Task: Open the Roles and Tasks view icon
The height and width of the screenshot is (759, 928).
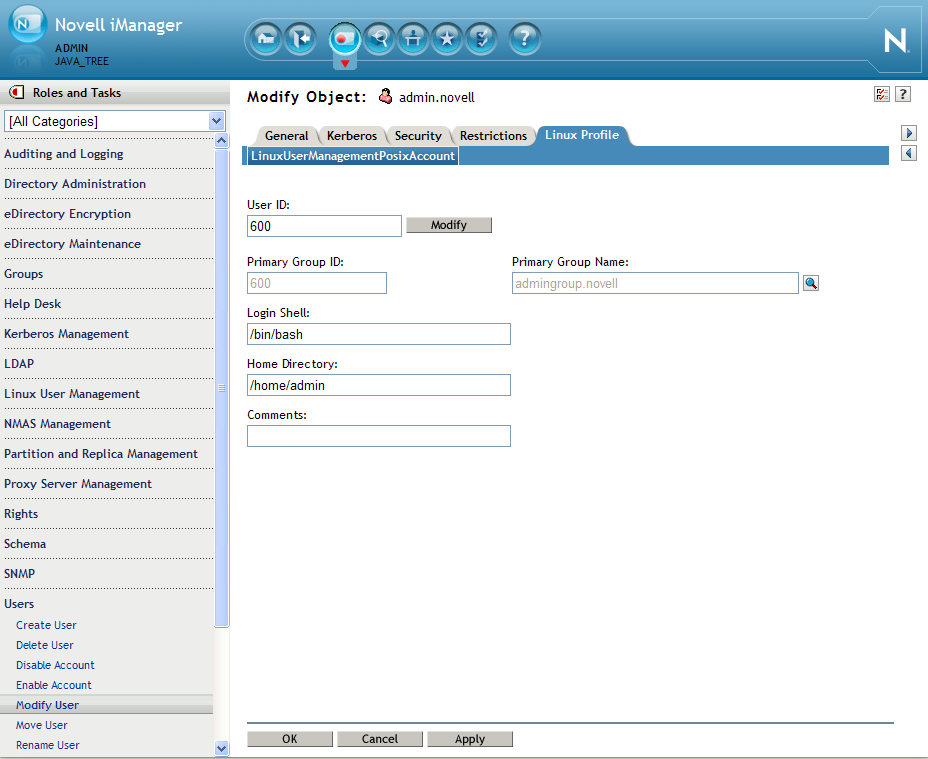Action: pos(344,39)
